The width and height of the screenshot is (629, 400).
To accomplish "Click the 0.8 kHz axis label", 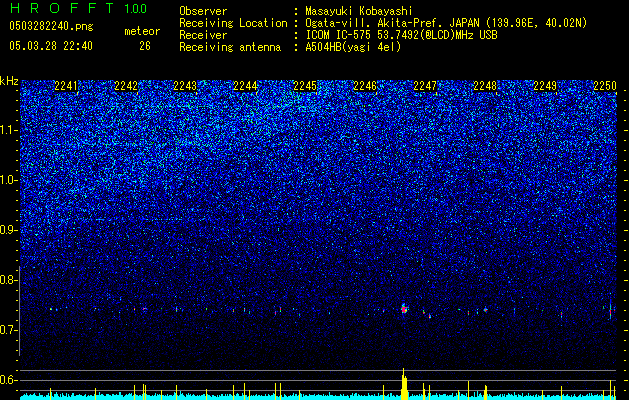I will [9, 280].
